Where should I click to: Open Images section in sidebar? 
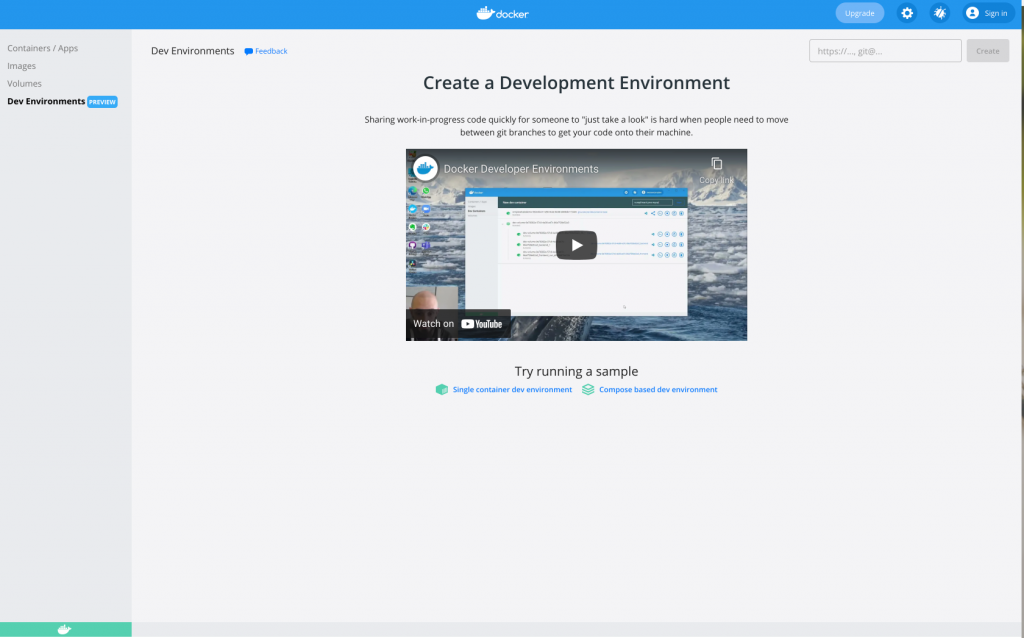pos(22,66)
